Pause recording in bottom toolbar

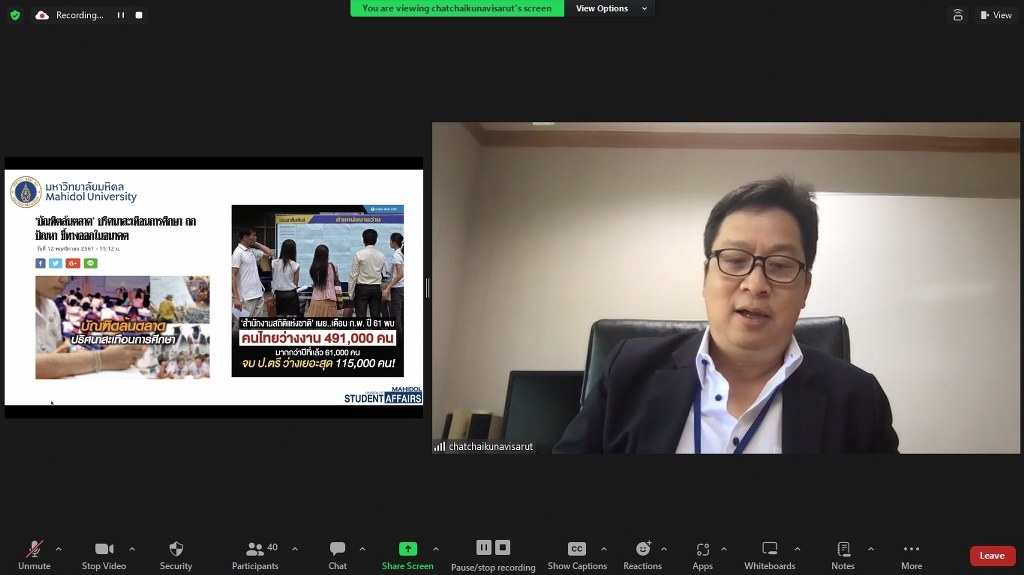(484, 548)
